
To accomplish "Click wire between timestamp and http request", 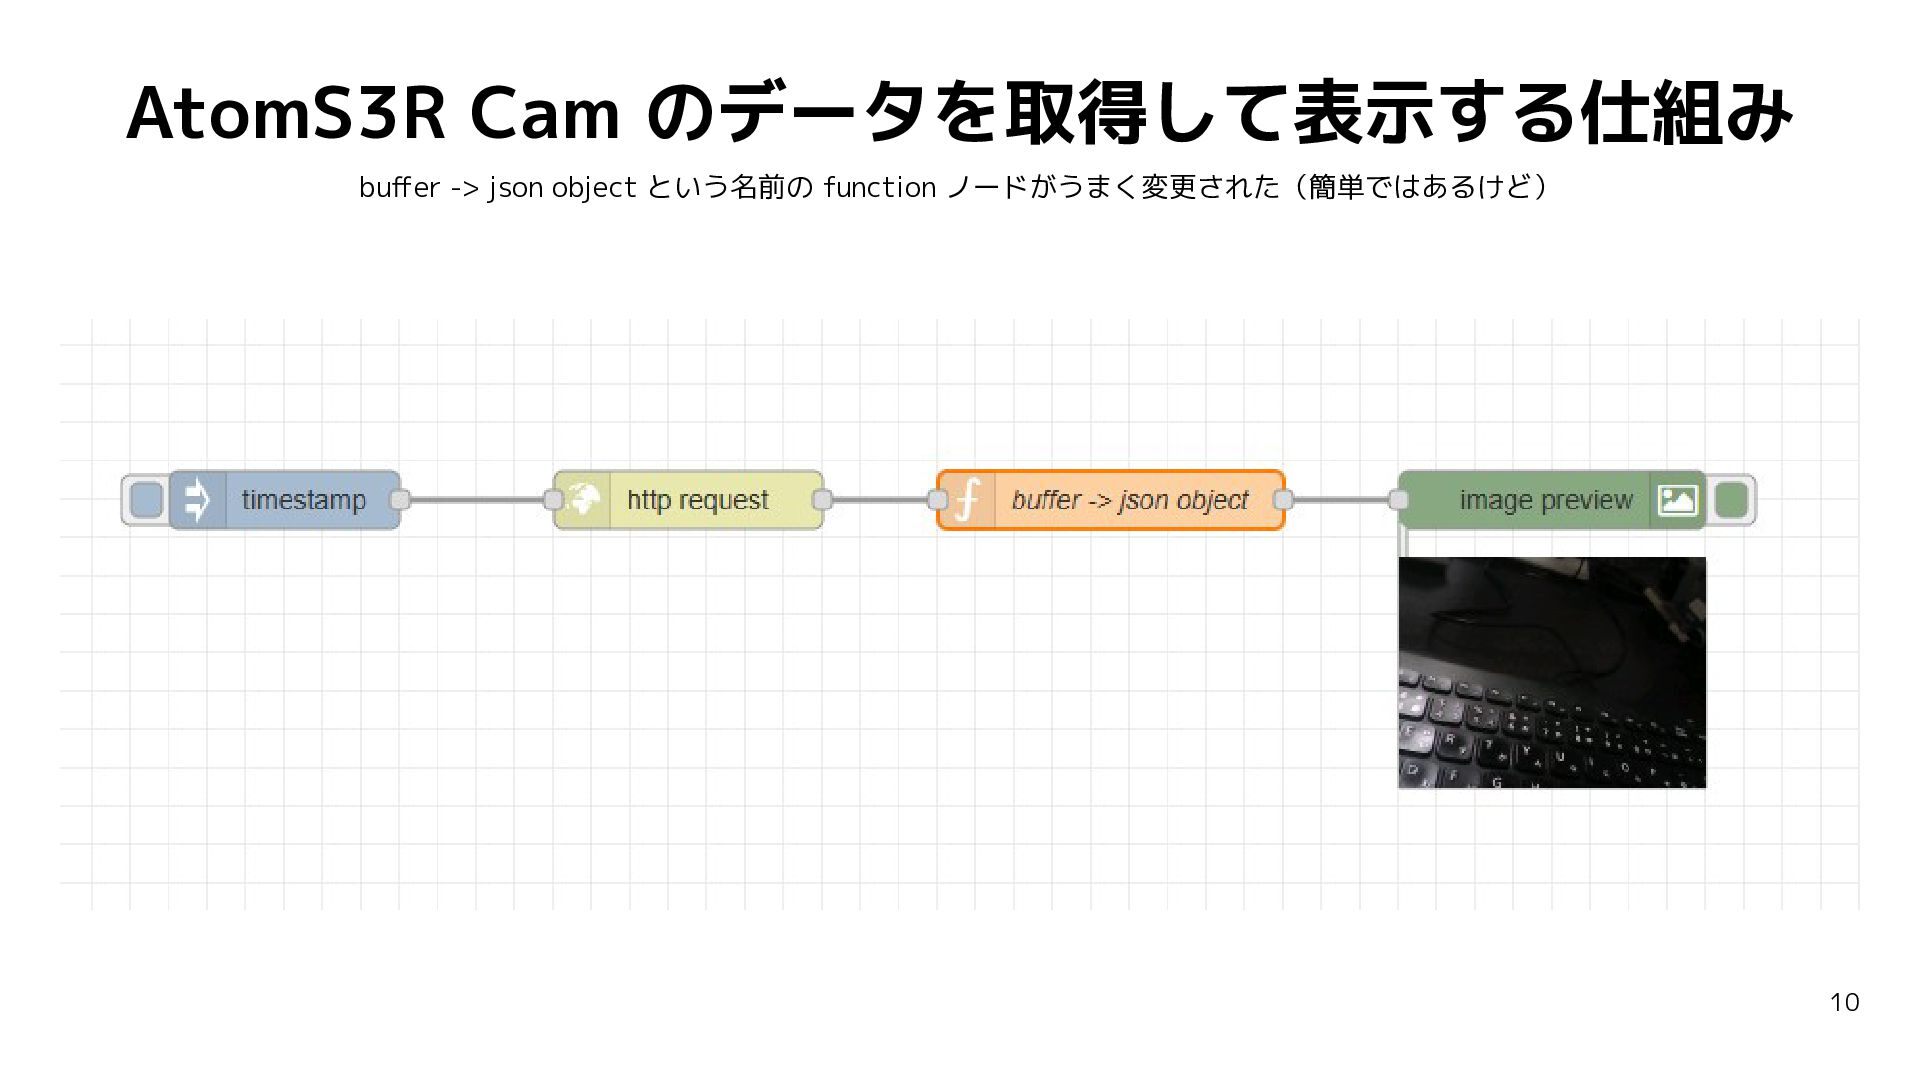I will [477, 500].
